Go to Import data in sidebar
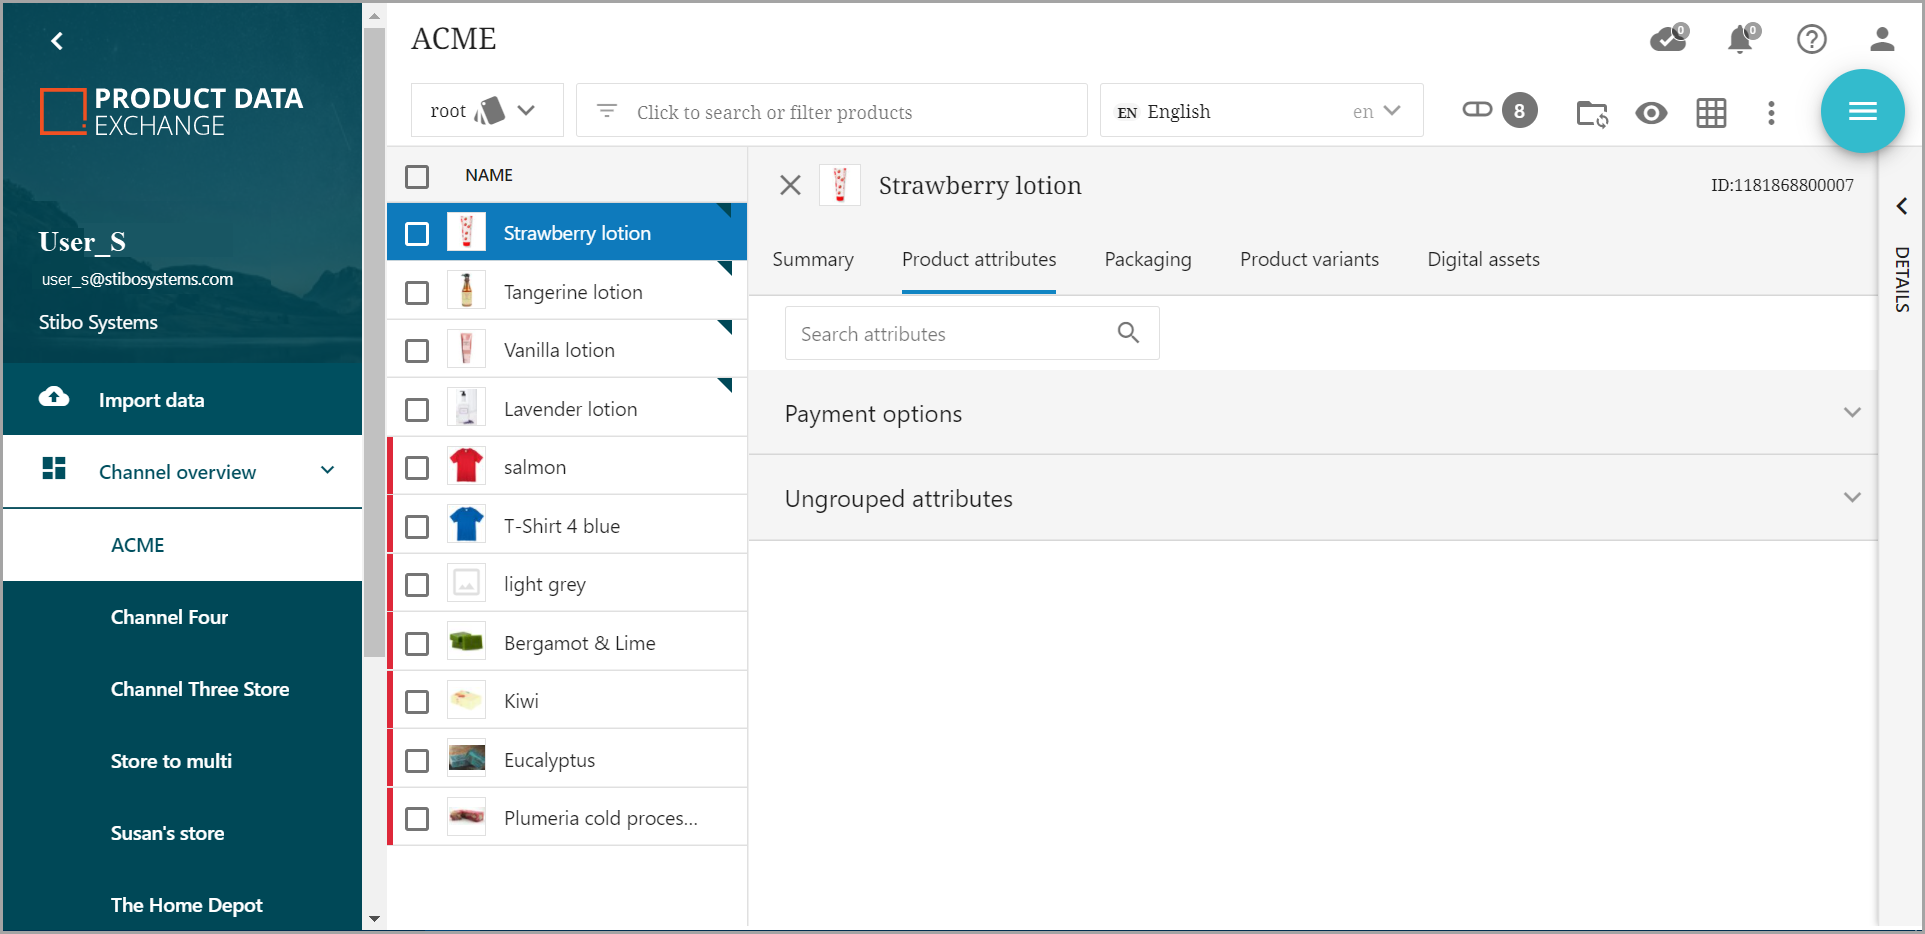 (151, 400)
